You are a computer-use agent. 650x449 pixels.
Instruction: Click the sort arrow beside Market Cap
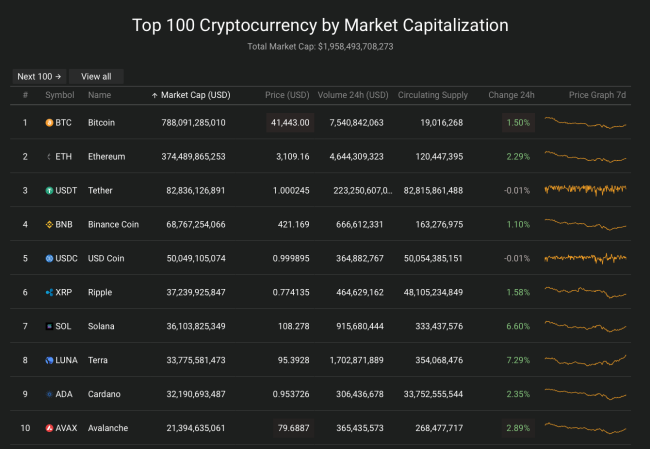154,95
